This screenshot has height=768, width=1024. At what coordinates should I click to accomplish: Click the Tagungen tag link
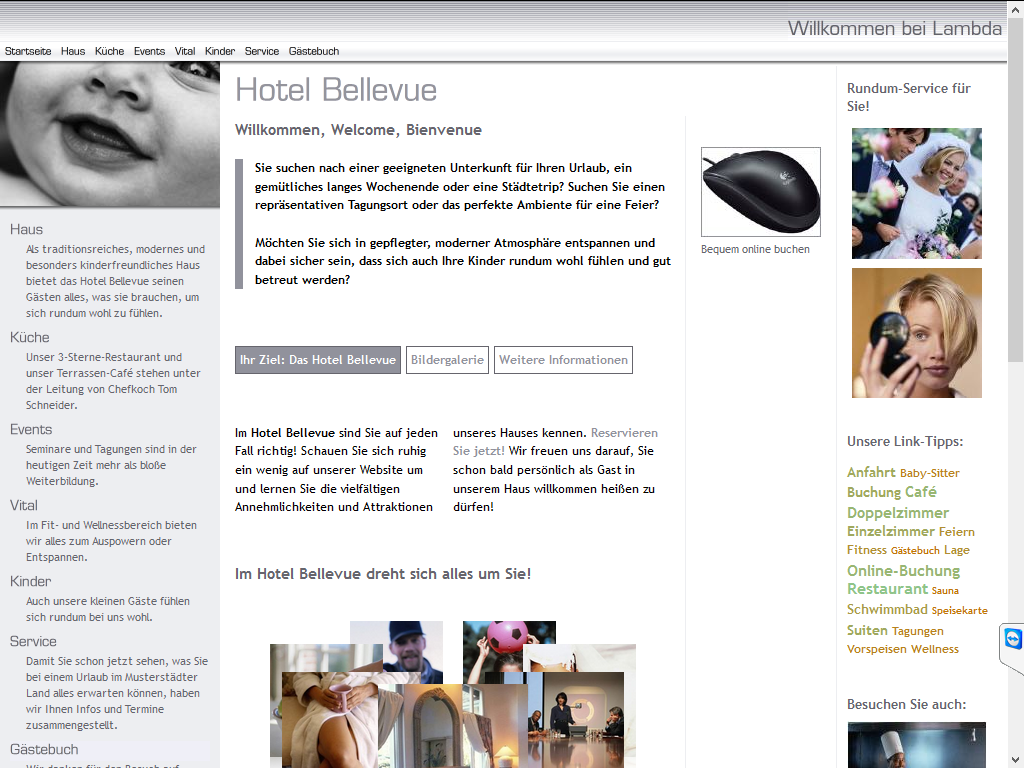pyautogui.click(x=918, y=631)
